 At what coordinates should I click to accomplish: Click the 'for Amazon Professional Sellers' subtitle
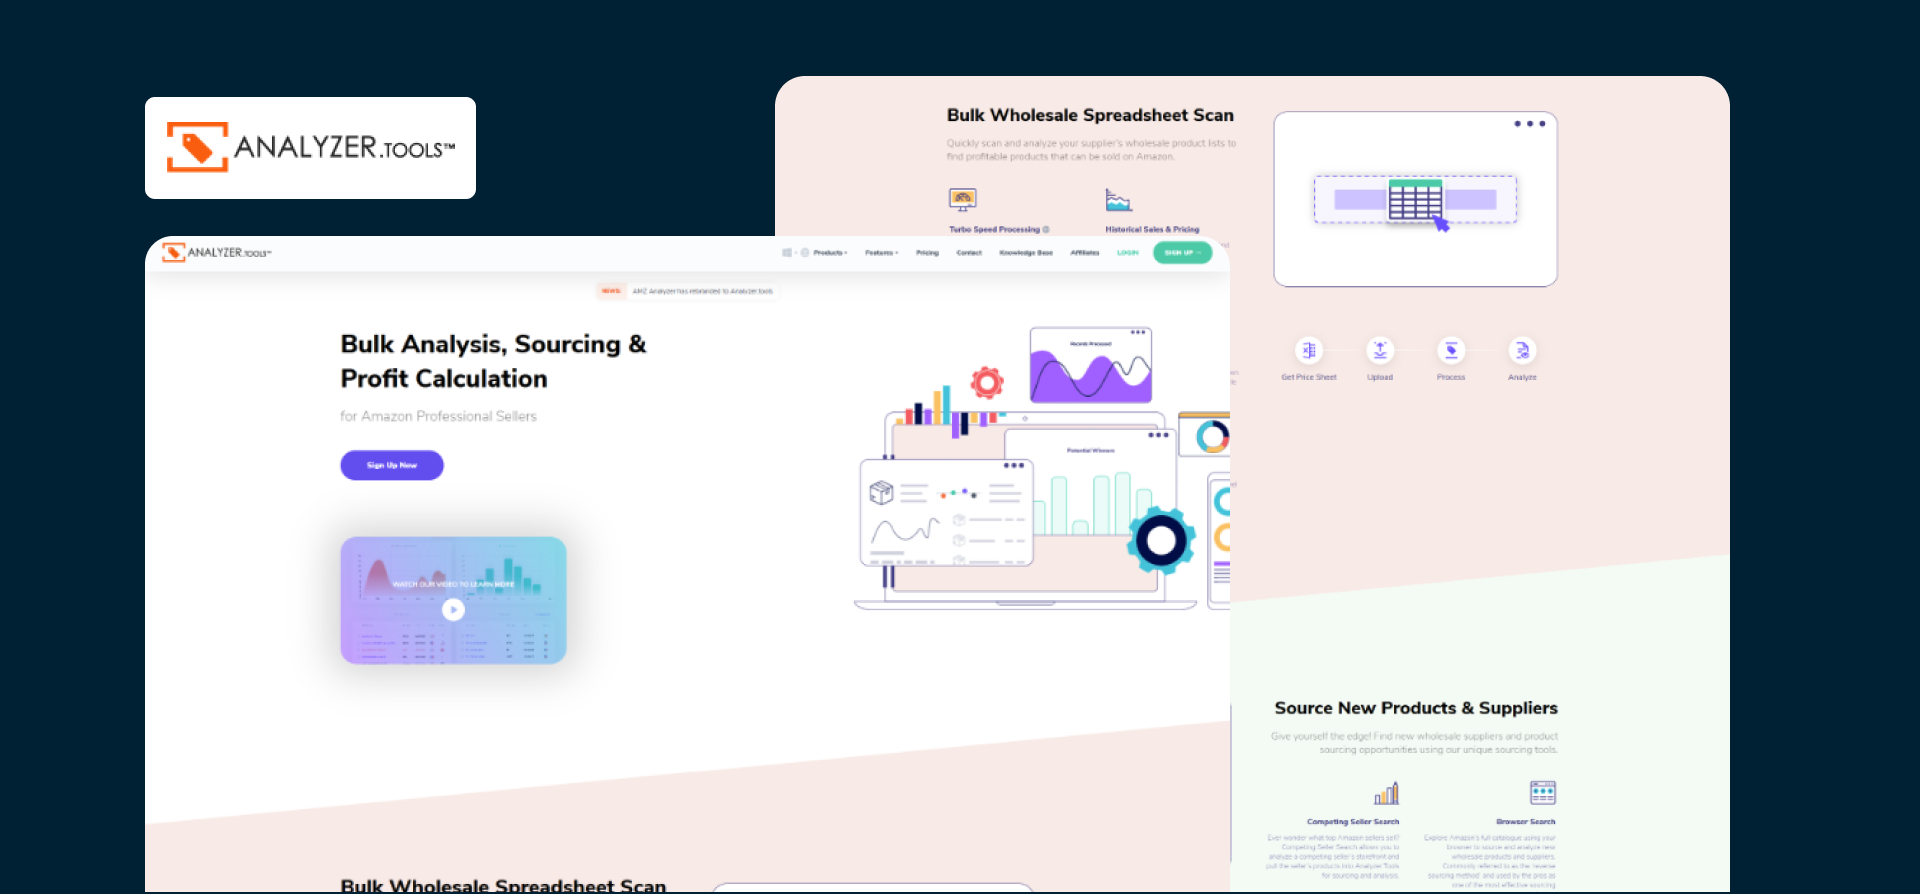click(x=438, y=416)
